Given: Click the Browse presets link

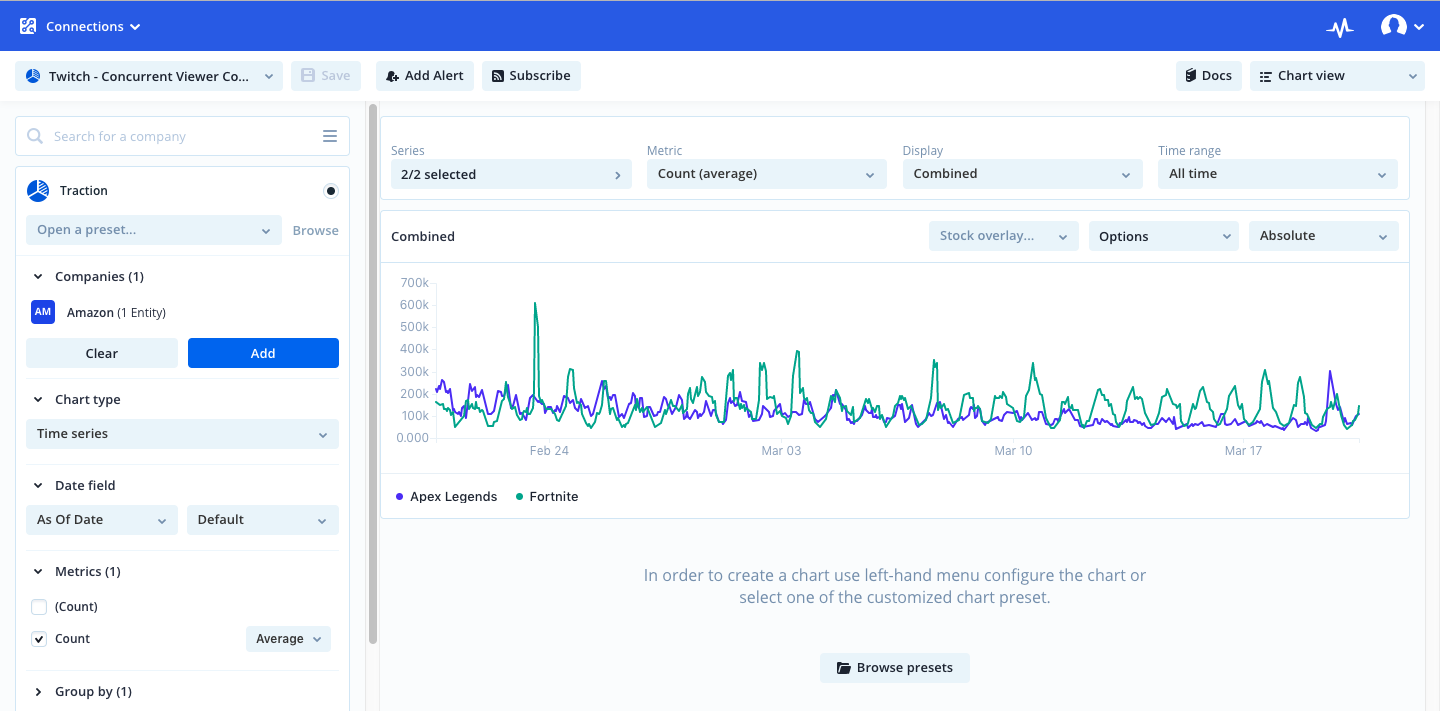Looking at the screenshot, I should 315,230.
